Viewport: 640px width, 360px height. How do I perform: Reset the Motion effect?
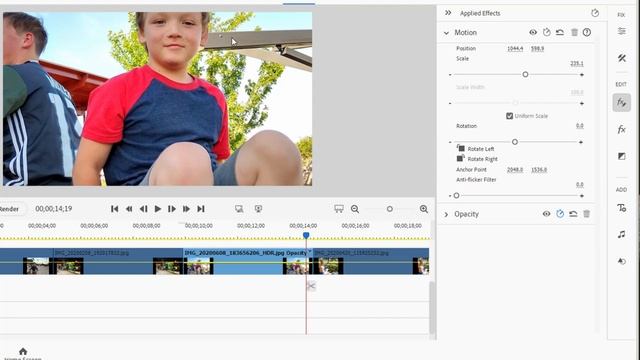(560, 32)
